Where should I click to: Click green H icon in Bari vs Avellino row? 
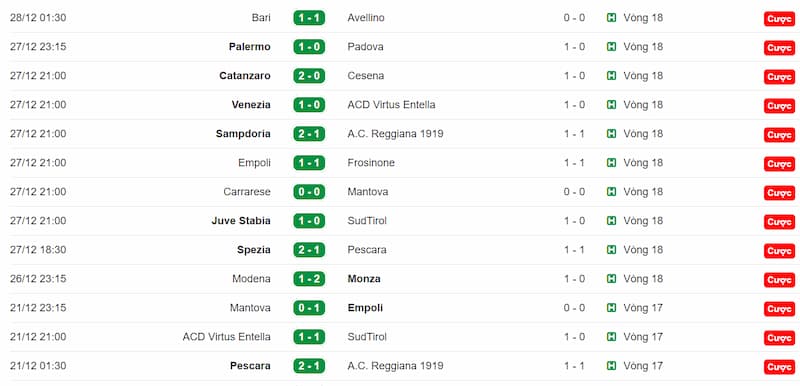(611, 18)
